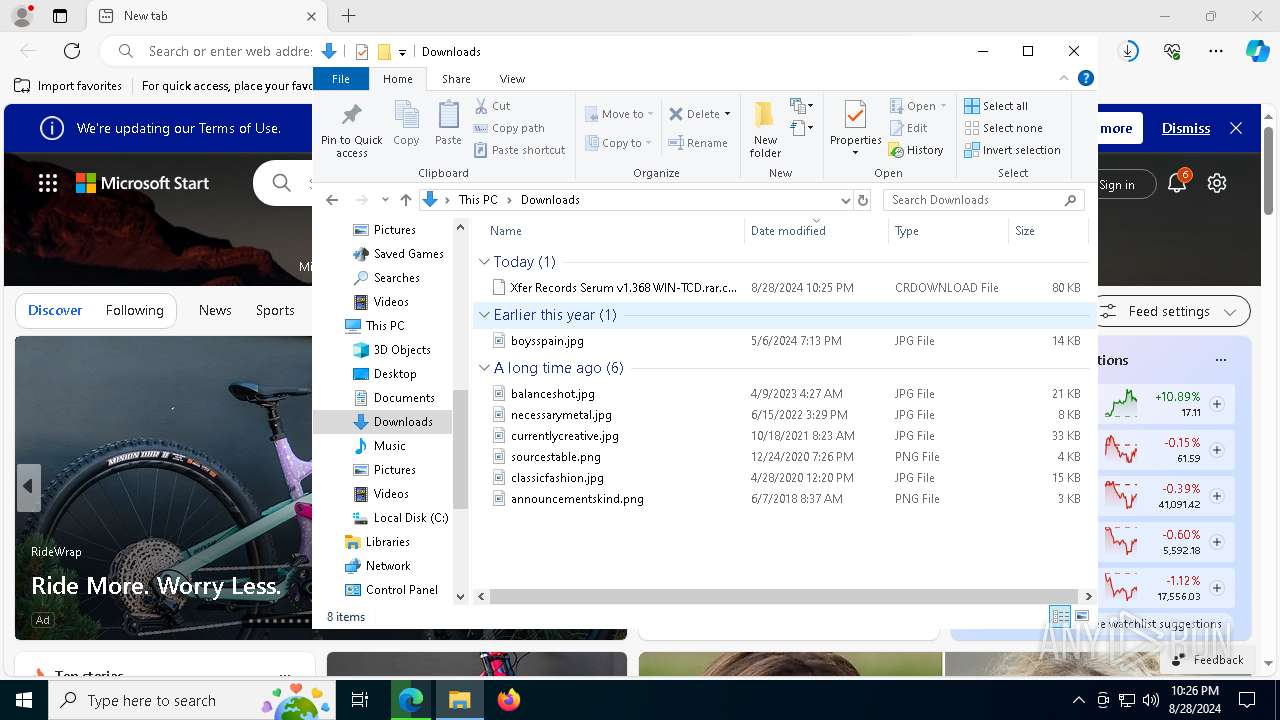This screenshot has width=1280, height=720.
Task: Click the file list horizontal scrollbar
Action: click(x=785, y=596)
